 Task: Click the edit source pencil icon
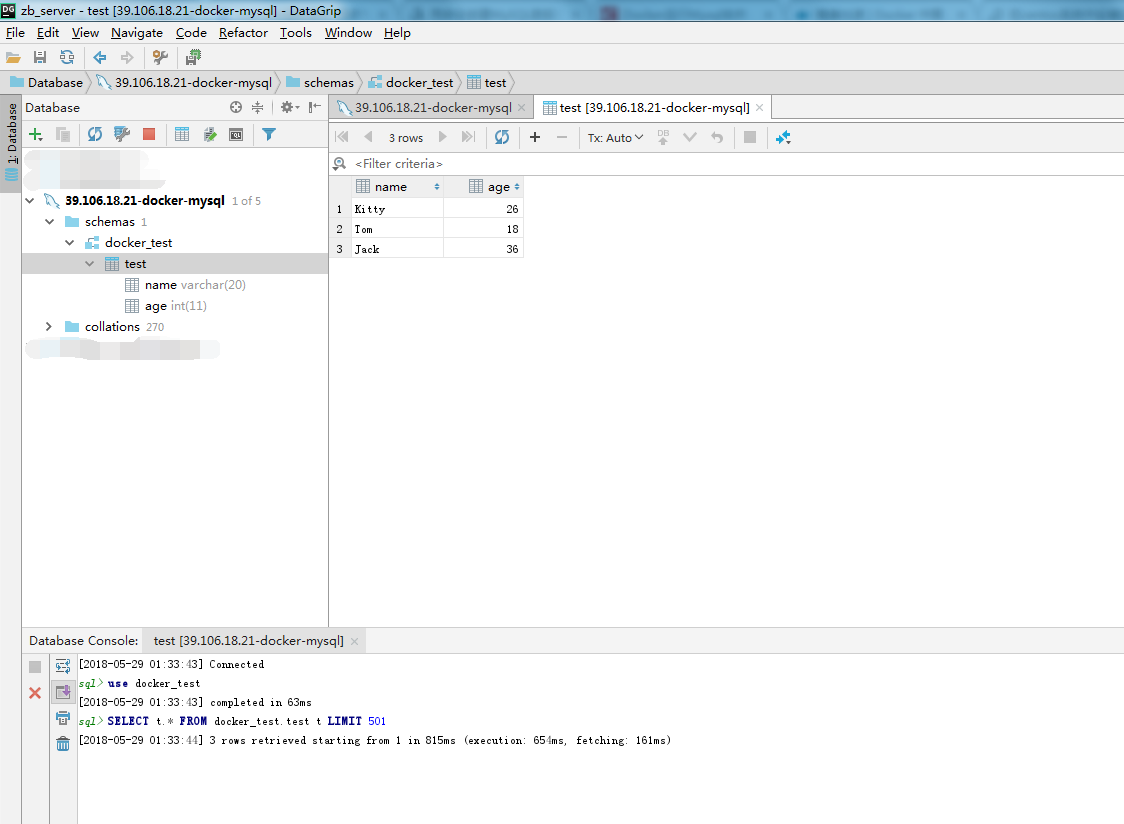209,134
